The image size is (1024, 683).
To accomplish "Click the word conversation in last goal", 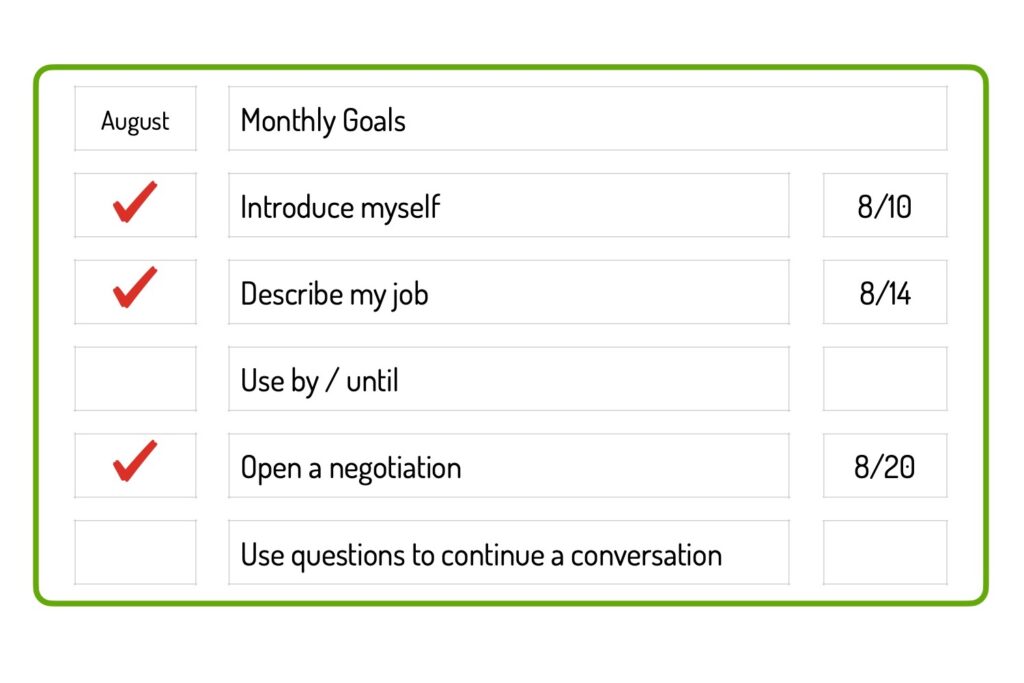I will (x=647, y=556).
